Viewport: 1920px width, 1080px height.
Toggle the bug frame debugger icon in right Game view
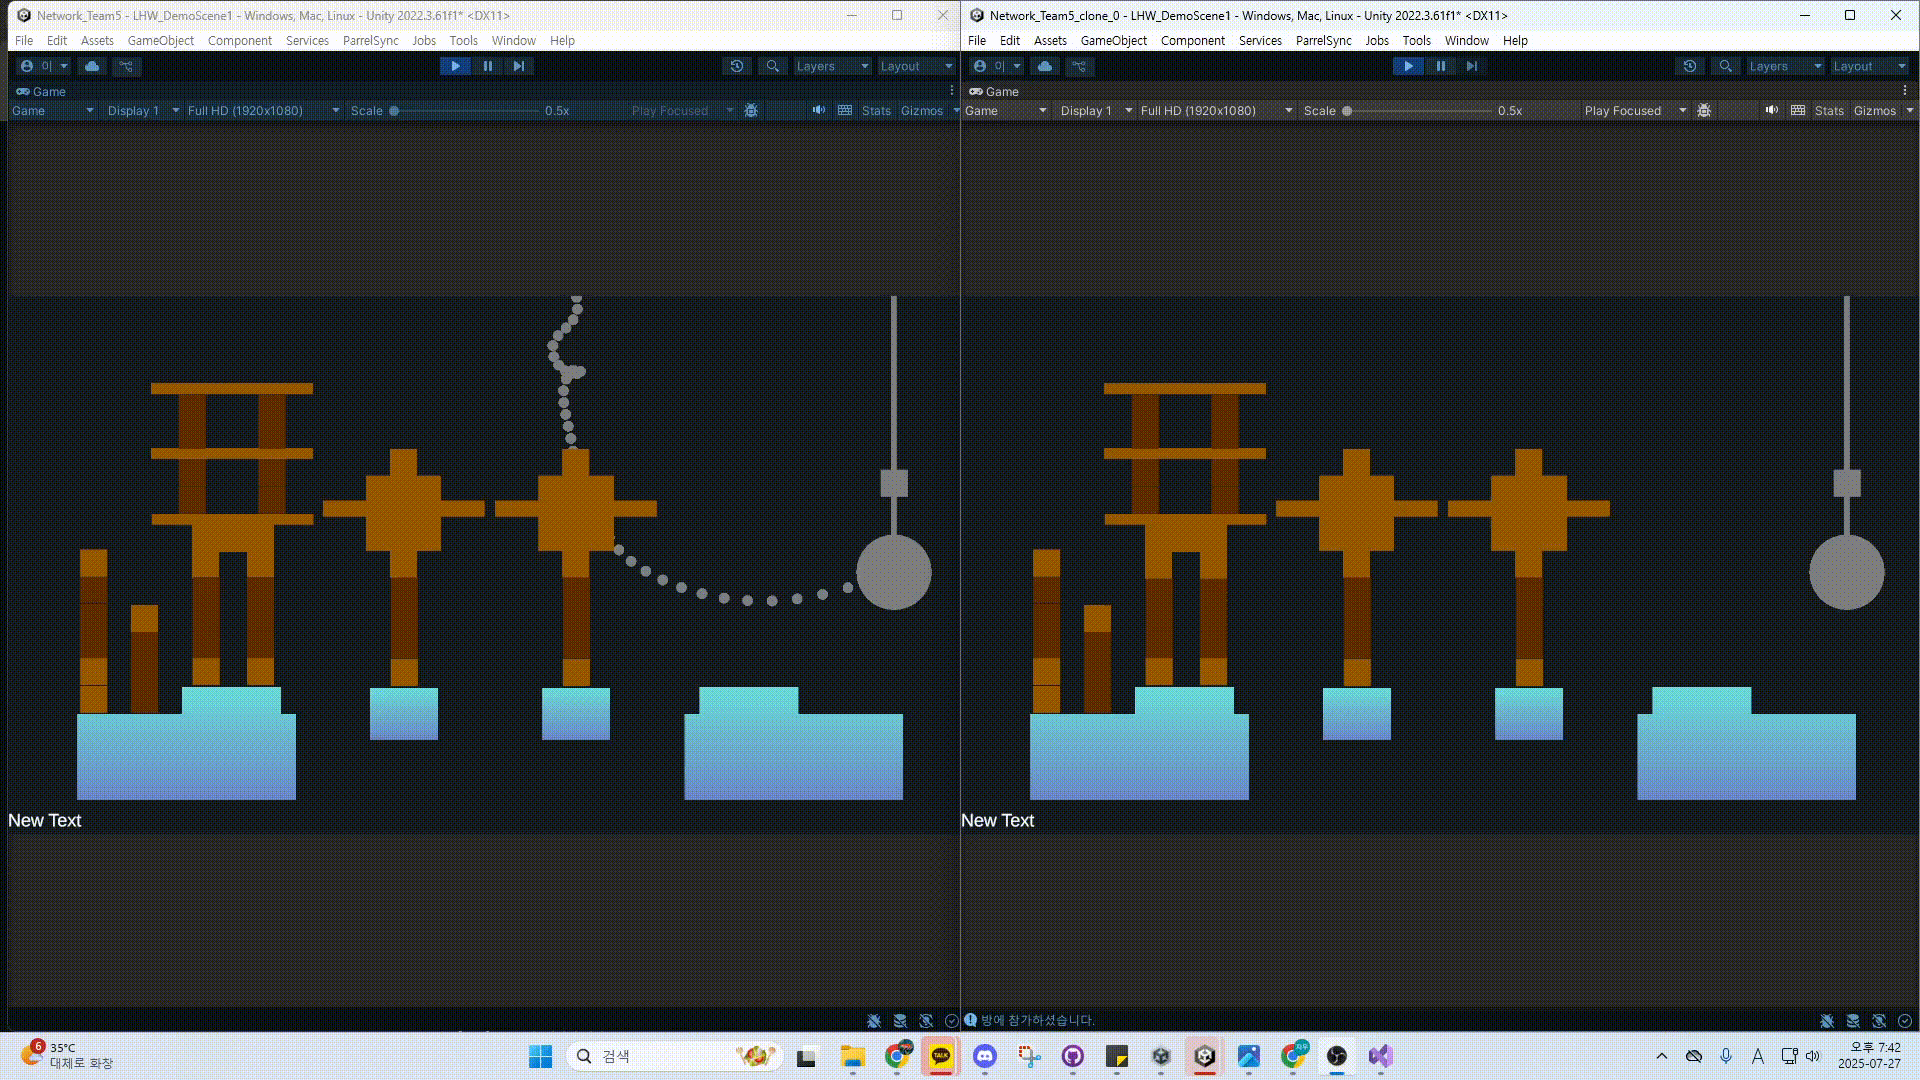(1704, 111)
